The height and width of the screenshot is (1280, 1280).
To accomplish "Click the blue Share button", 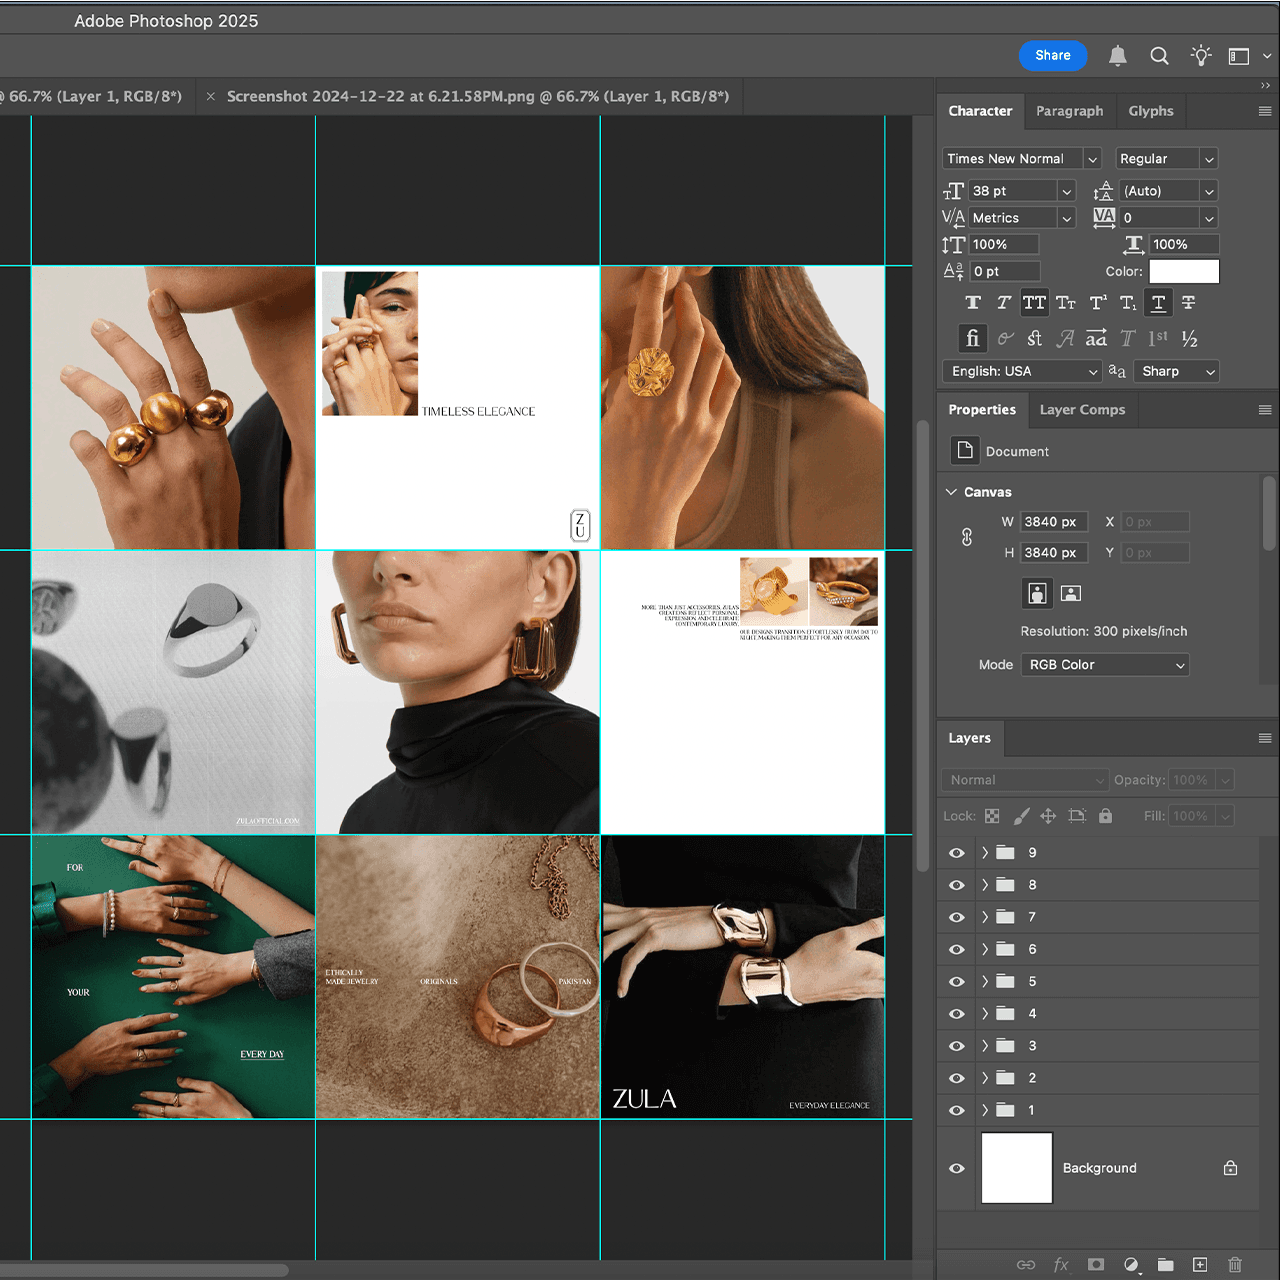I will (1052, 56).
